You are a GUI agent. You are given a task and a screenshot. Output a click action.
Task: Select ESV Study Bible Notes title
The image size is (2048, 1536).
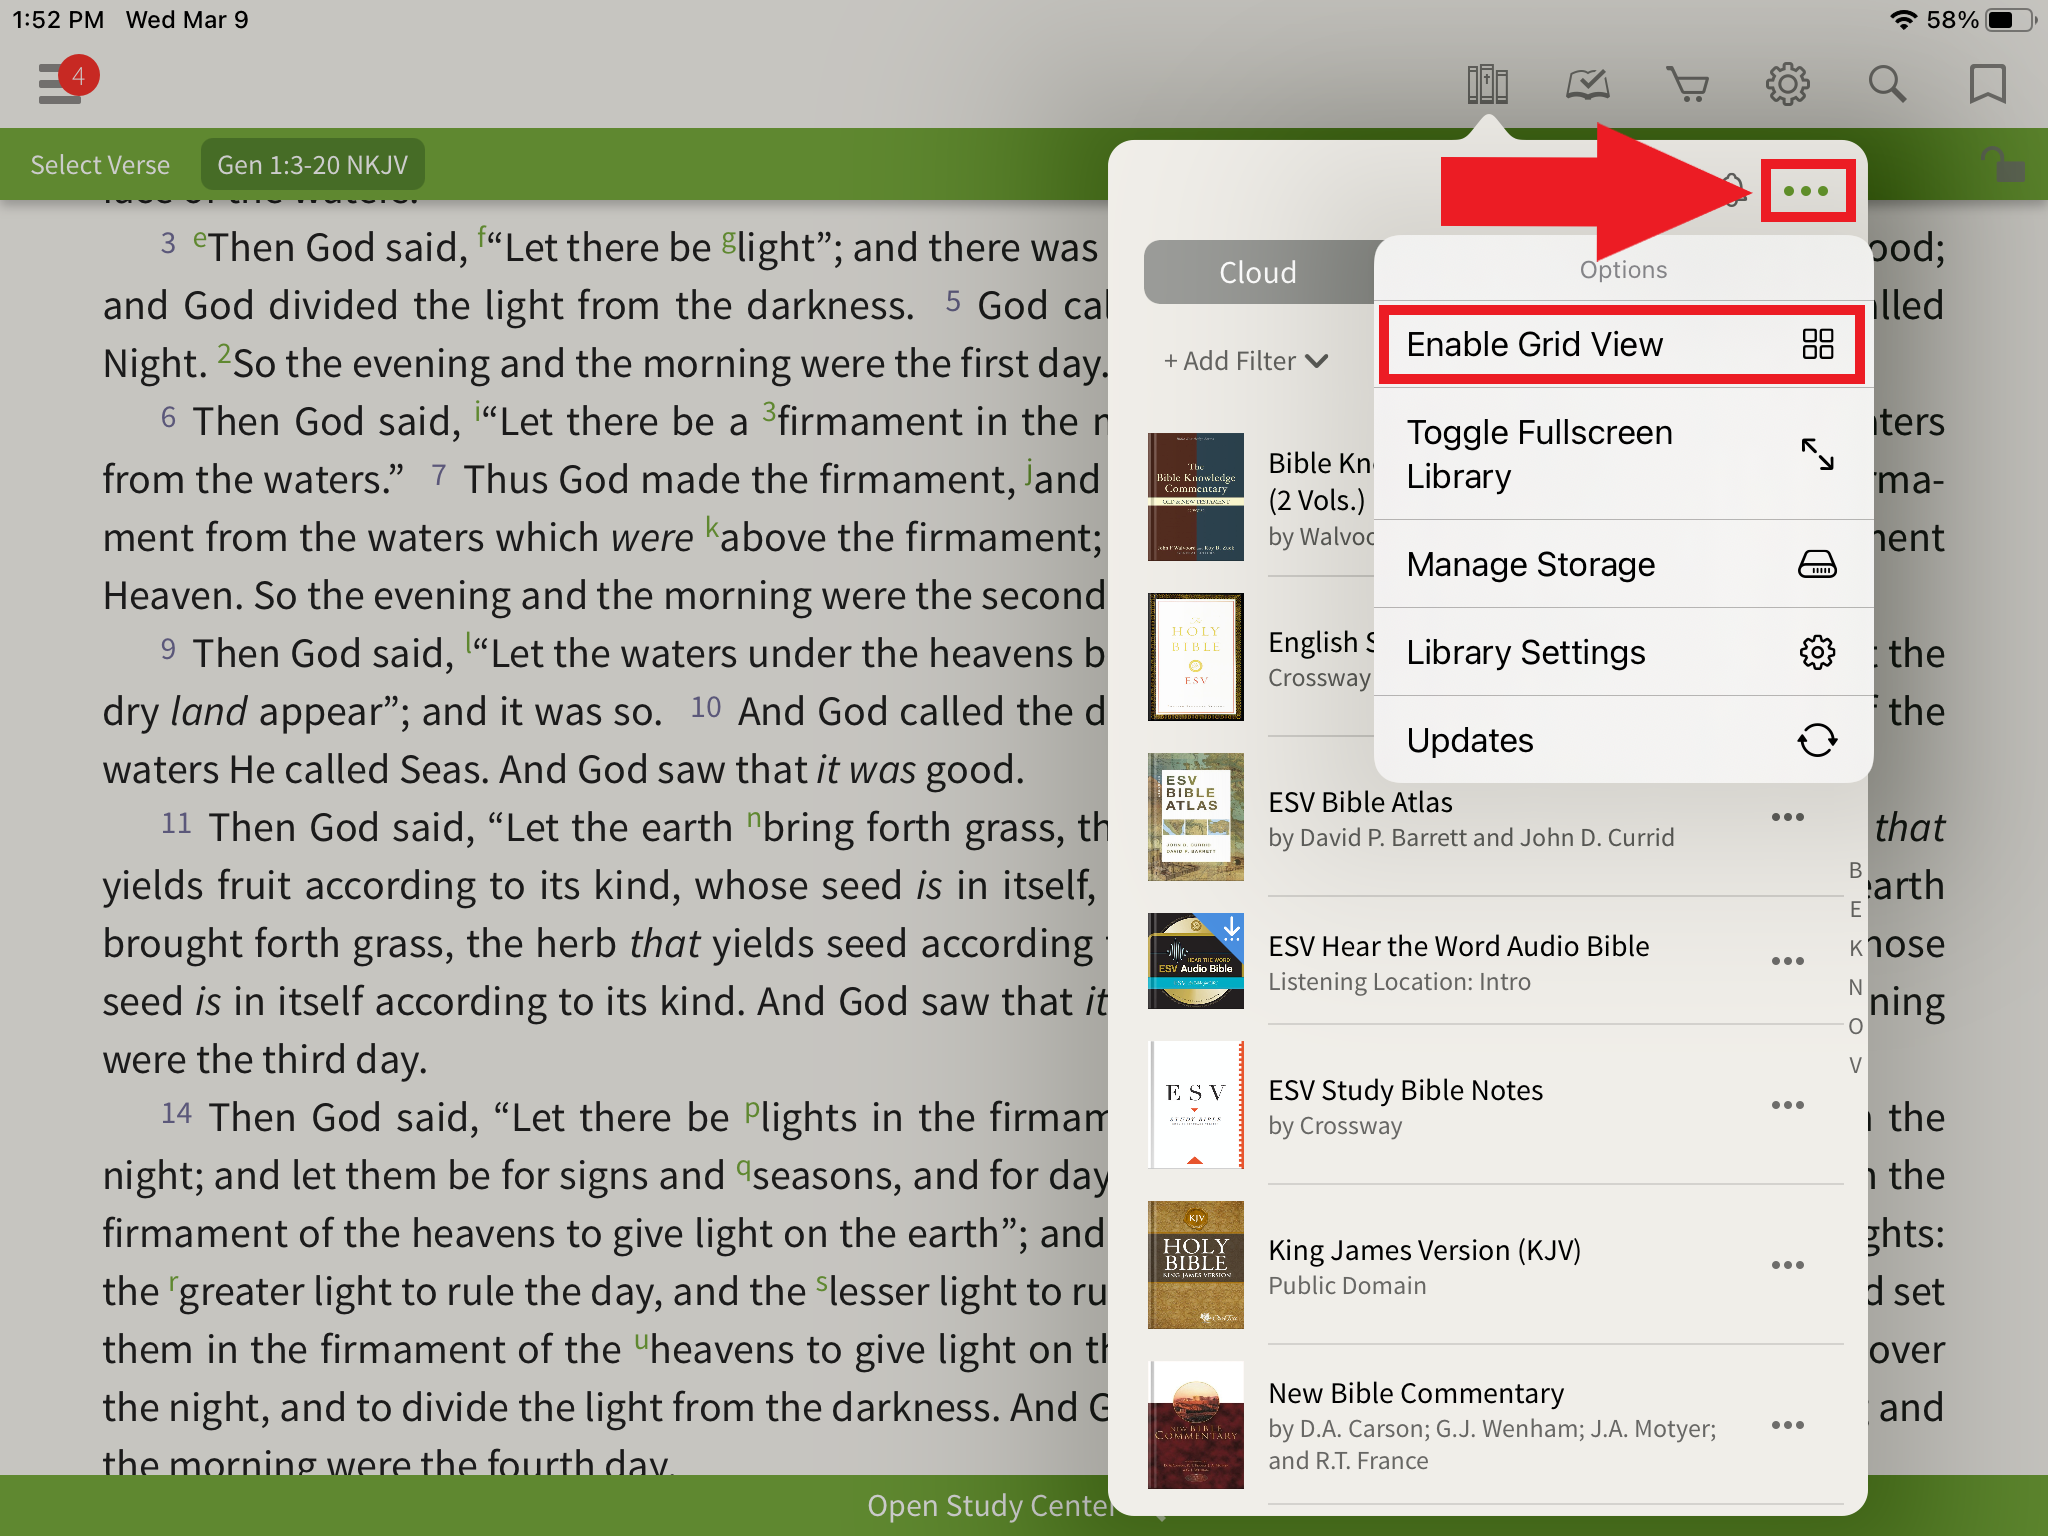point(1405,1090)
